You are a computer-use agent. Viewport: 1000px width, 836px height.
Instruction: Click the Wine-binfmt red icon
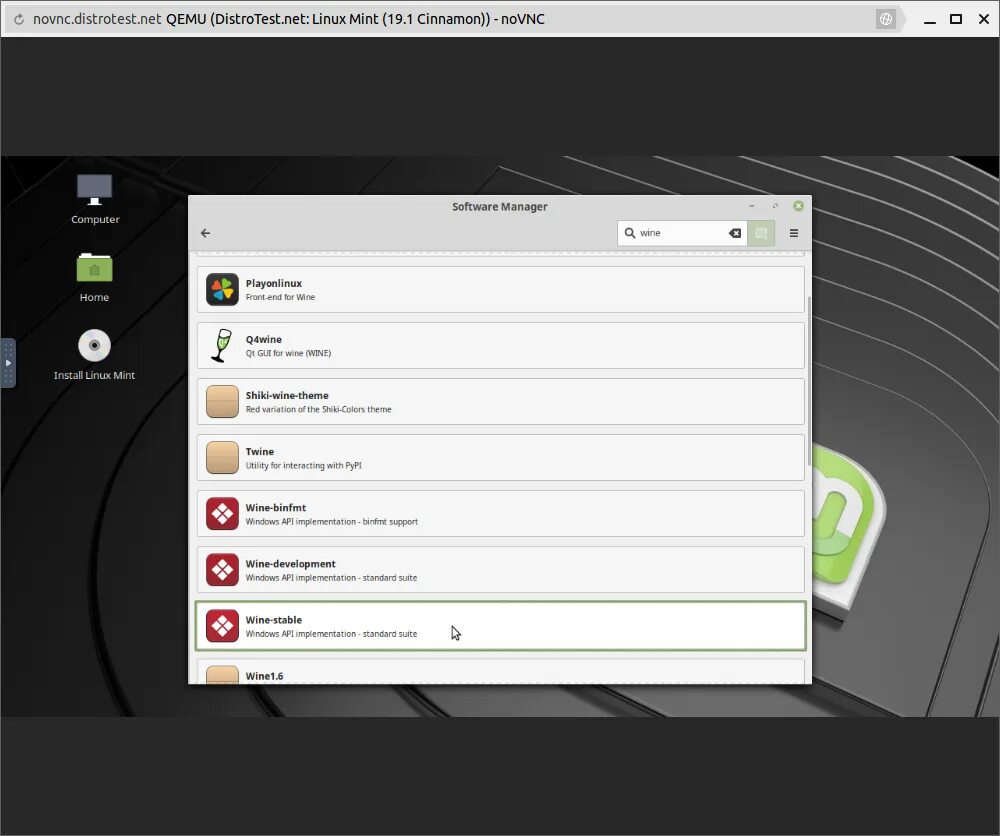click(x=222, y=514)
